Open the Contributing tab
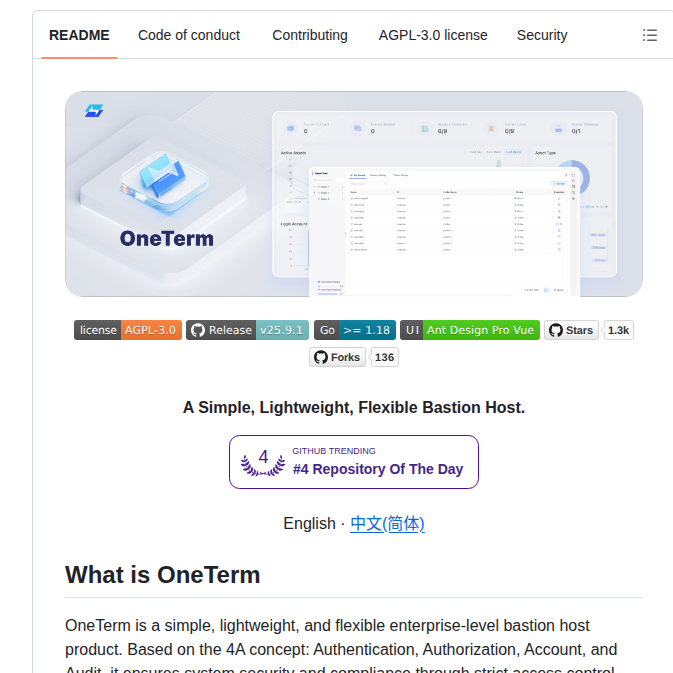Screen dimensions: 673x673 [309, 35]
